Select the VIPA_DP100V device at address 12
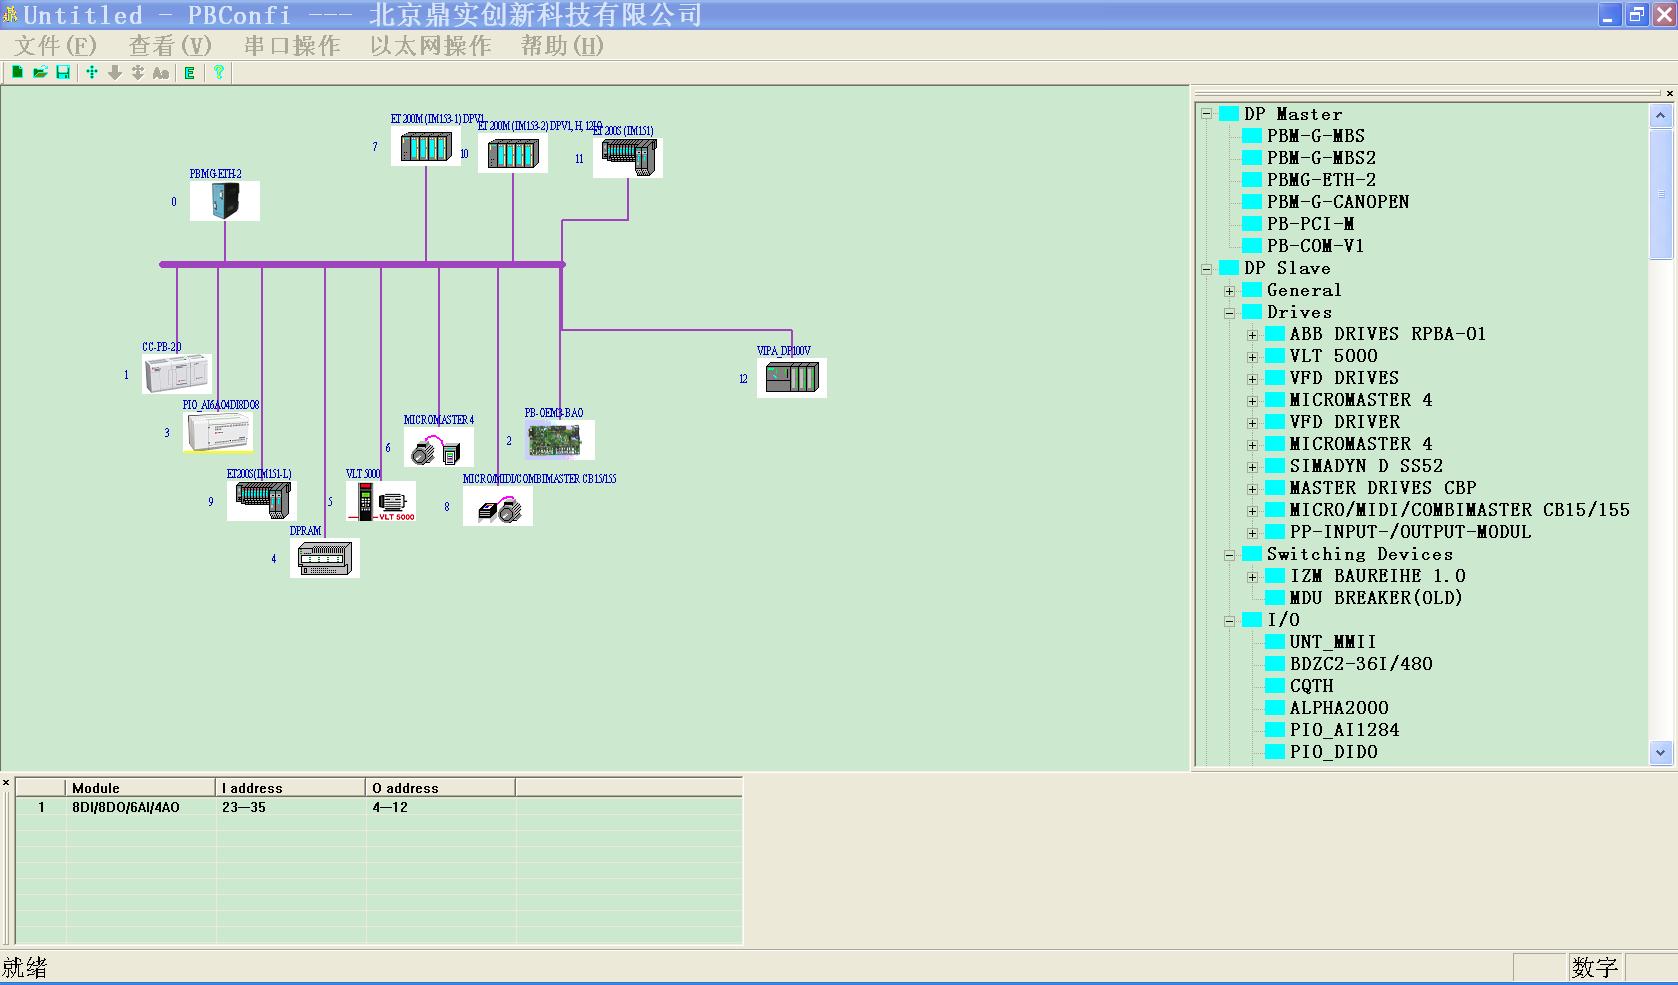This screenshot has height=985, width=1678. point(791,378)
